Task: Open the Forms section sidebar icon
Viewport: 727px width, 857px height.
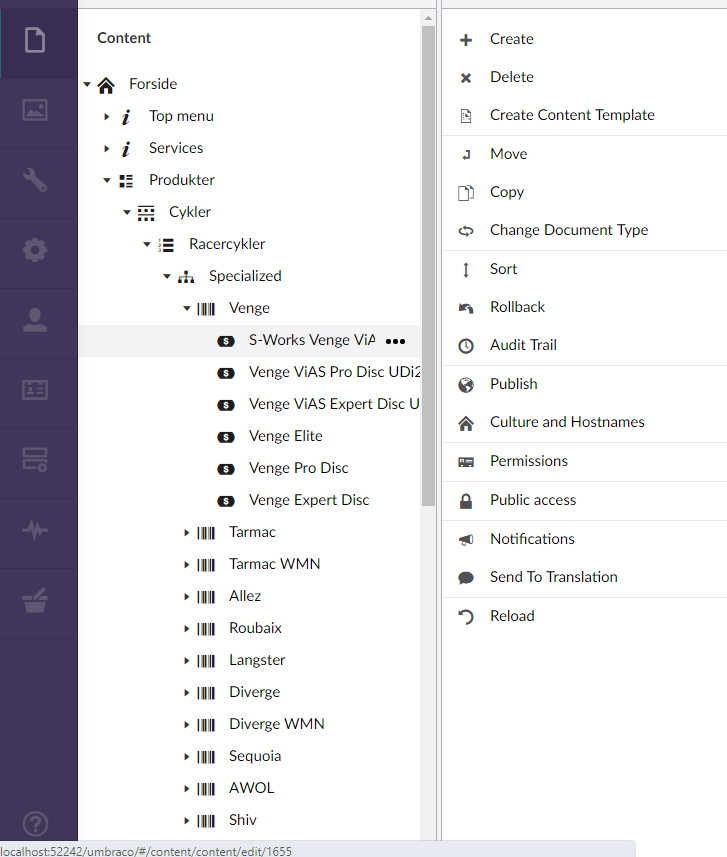Action: (36, 460)
